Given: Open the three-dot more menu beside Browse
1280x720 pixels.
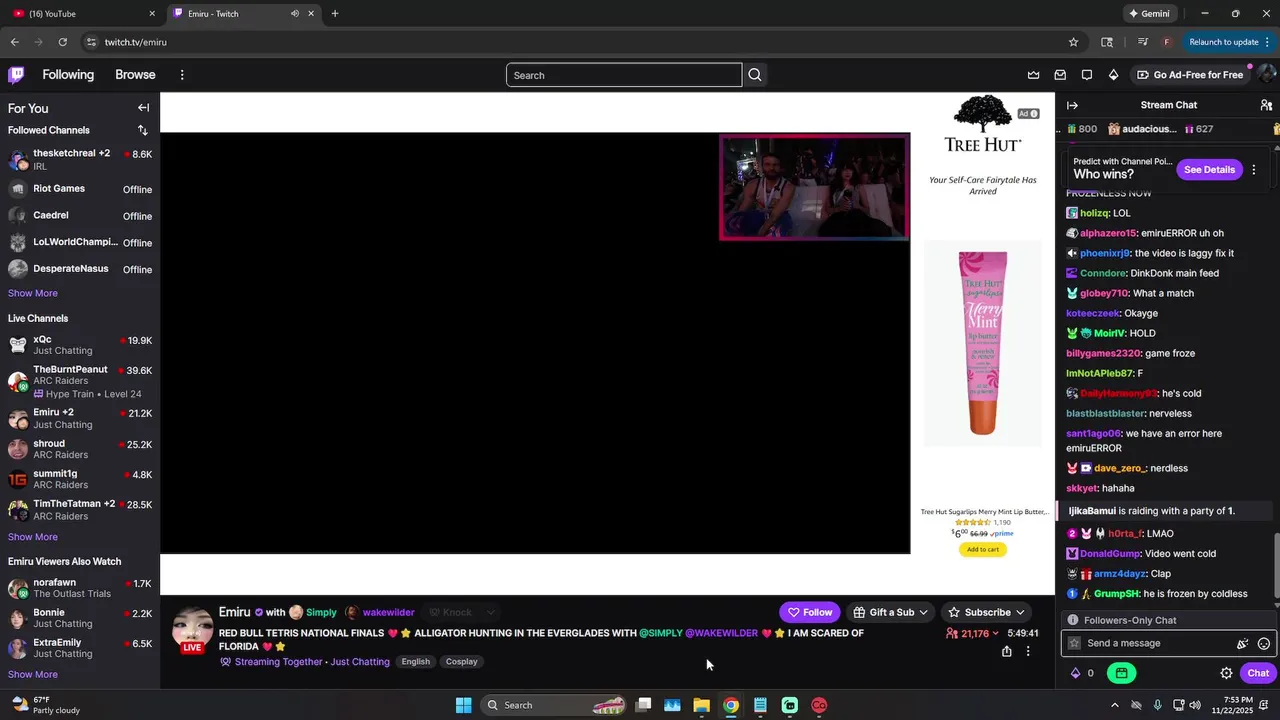Looking at the screenshot, I should [x=182, y=75].
